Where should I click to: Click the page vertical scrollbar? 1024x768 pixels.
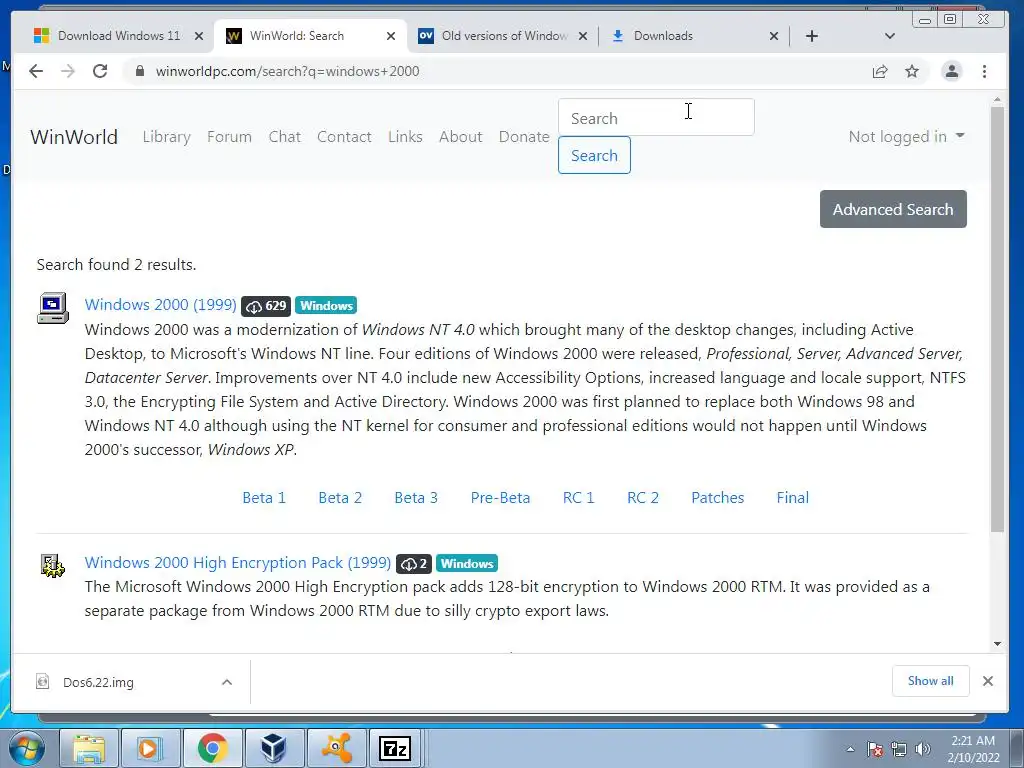pos(997,320)
